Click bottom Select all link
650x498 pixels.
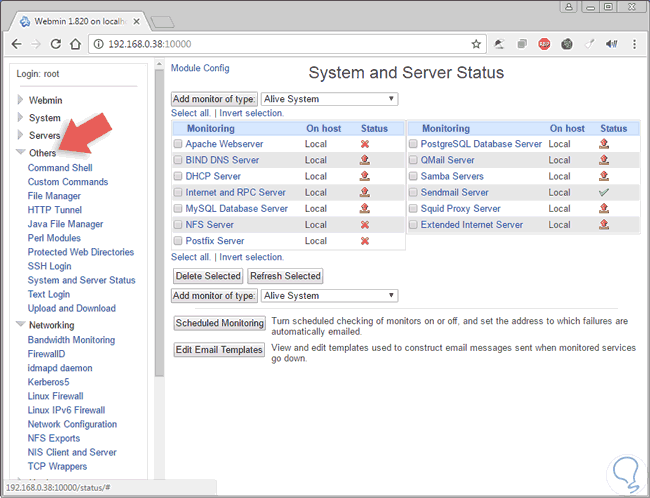click(191, 257)
